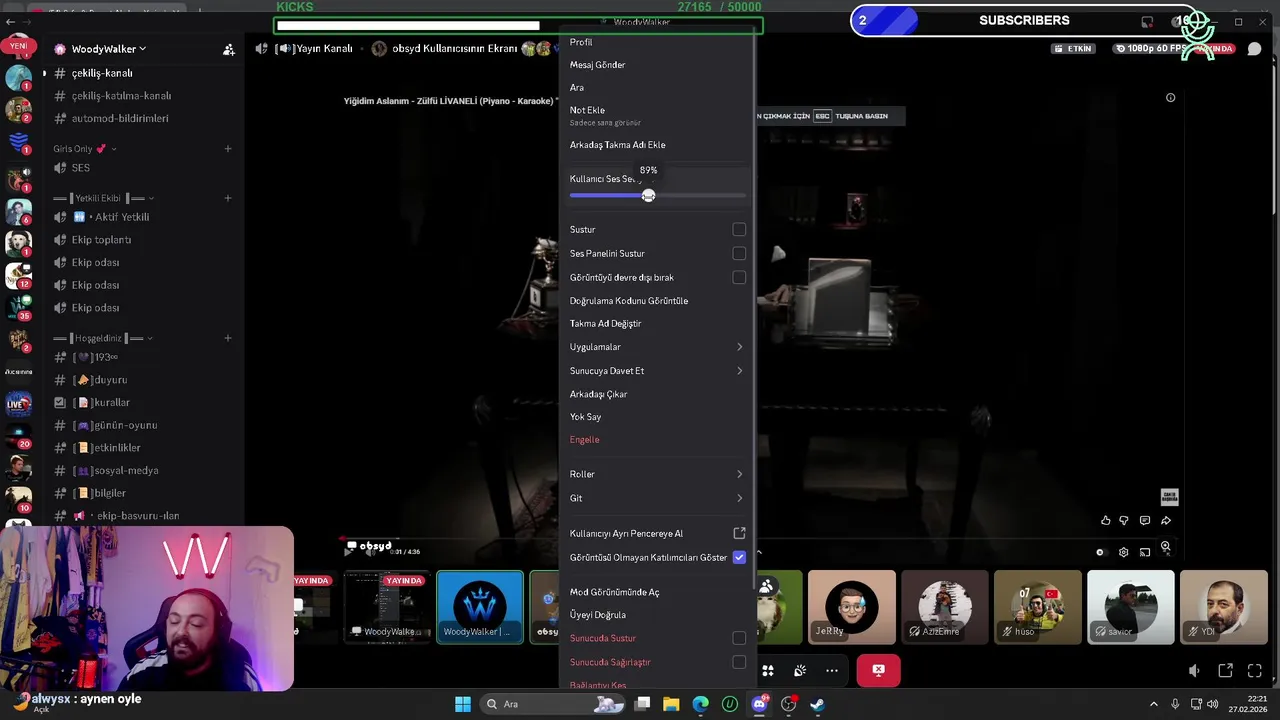Open the activities icon in call controls

(768, 671)
